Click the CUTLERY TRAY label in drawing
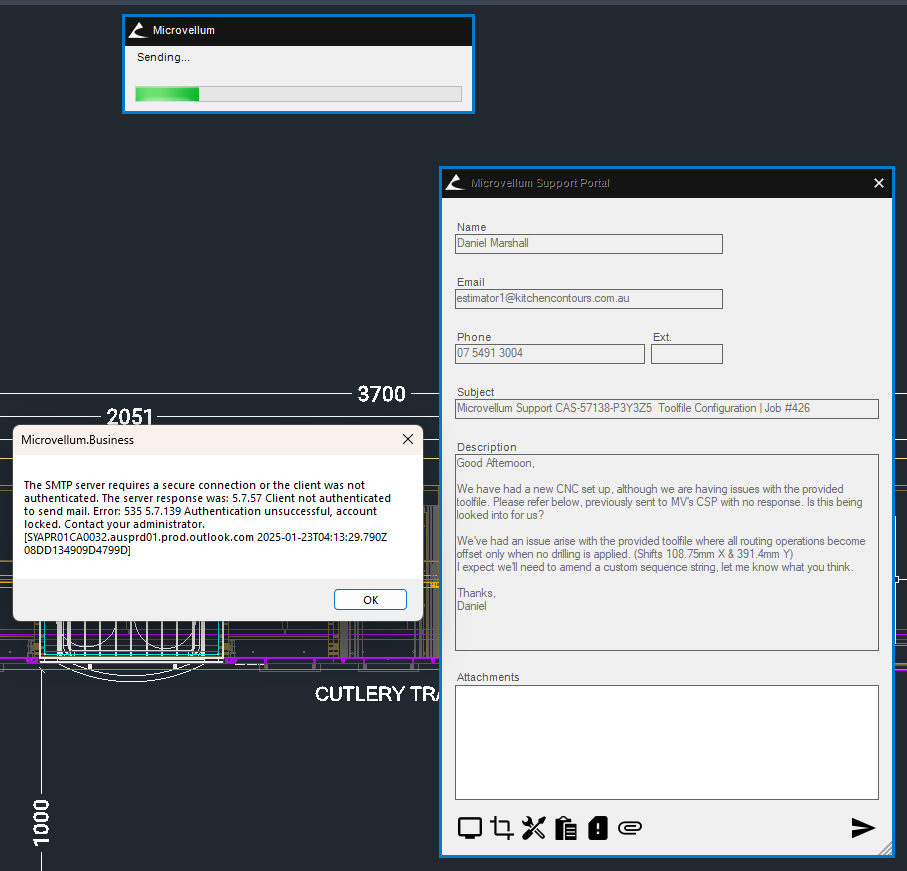907x871 pixels. click(377, 693)
